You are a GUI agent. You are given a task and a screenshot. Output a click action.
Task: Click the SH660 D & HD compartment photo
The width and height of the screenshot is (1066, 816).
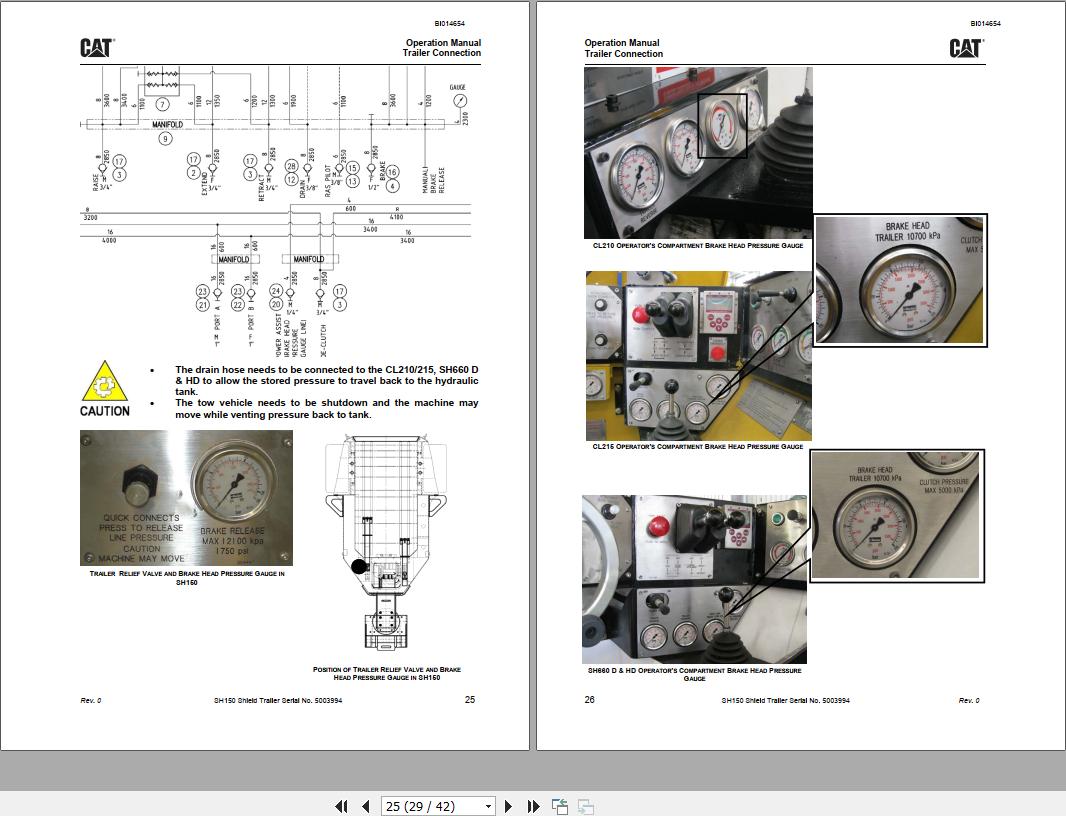(695, 580)
